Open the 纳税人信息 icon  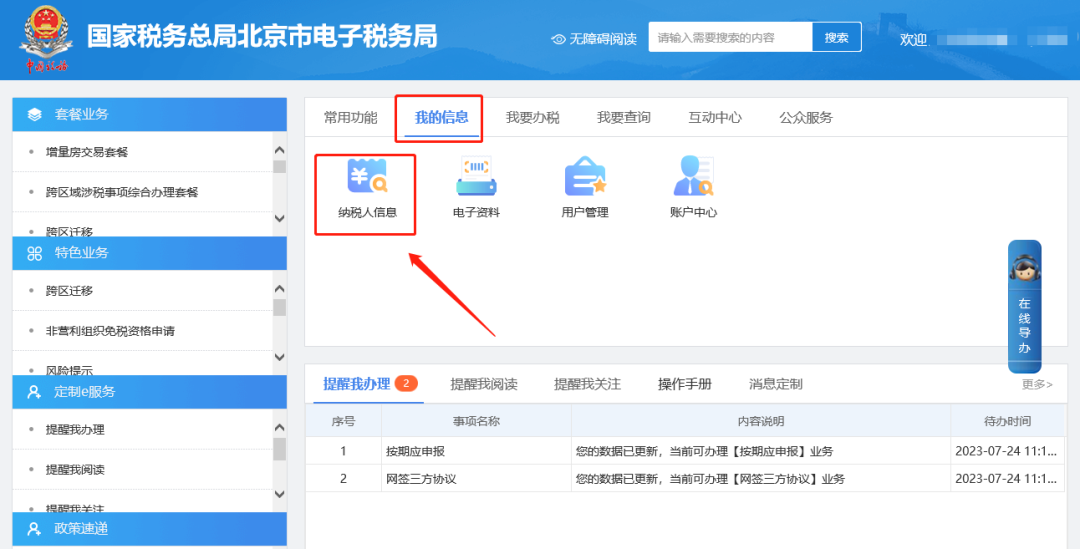tap(366, 178)
